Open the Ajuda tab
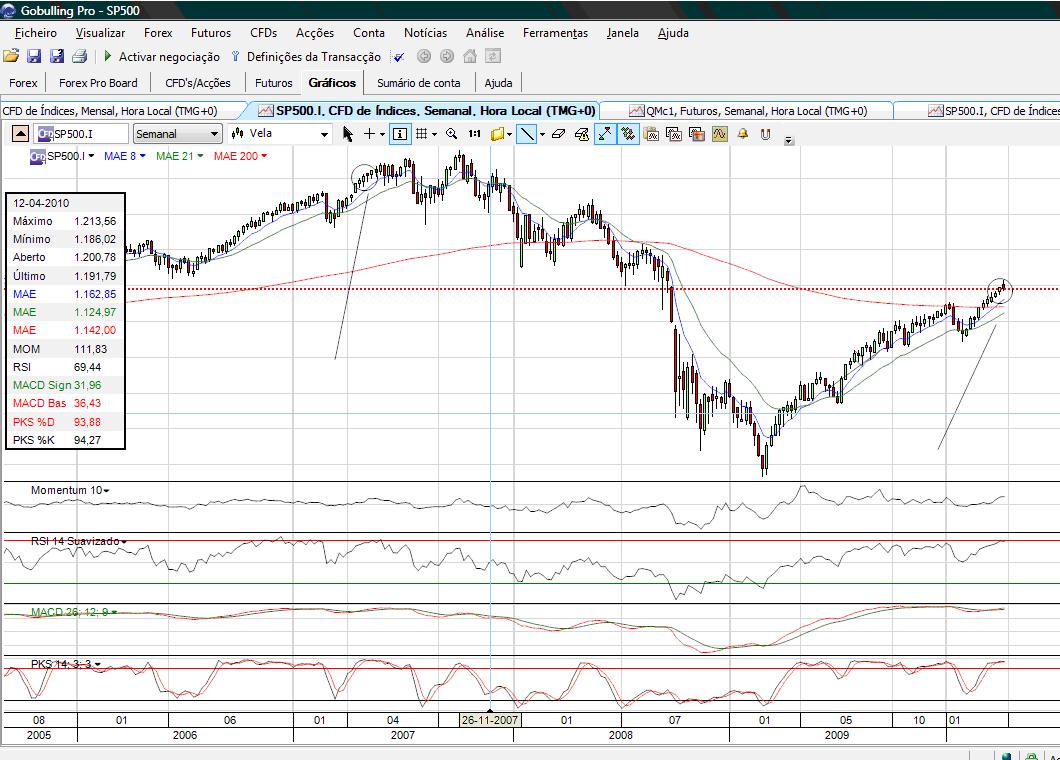 point(498,82)
